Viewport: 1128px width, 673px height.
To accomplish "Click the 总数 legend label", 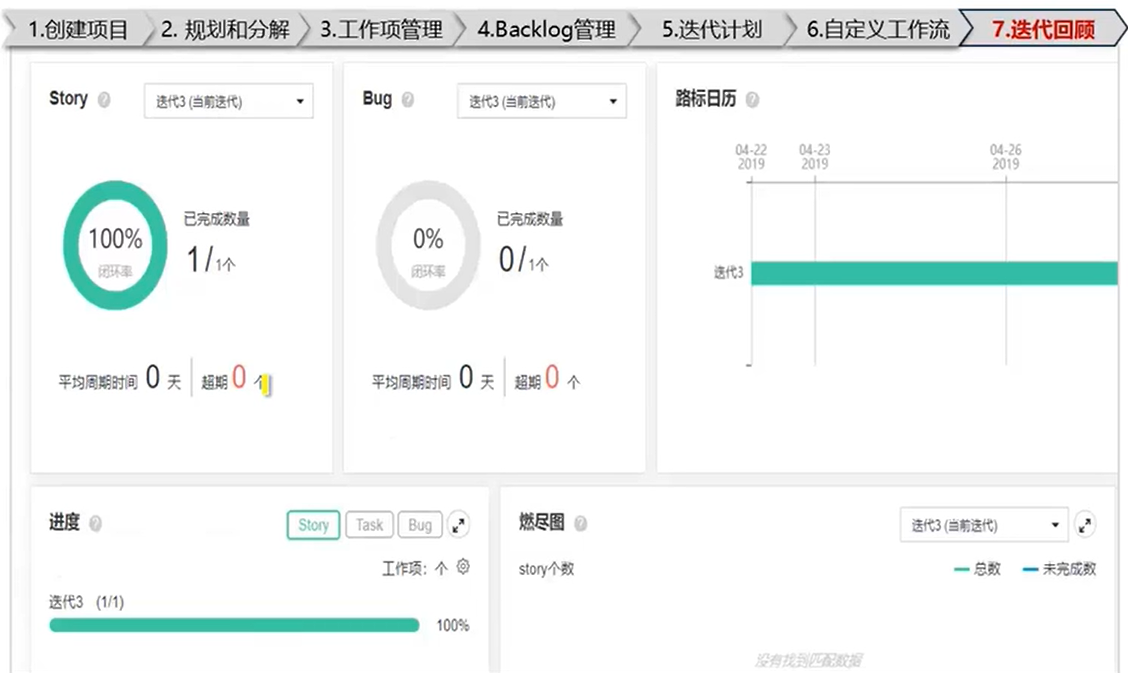I will 985,567.
